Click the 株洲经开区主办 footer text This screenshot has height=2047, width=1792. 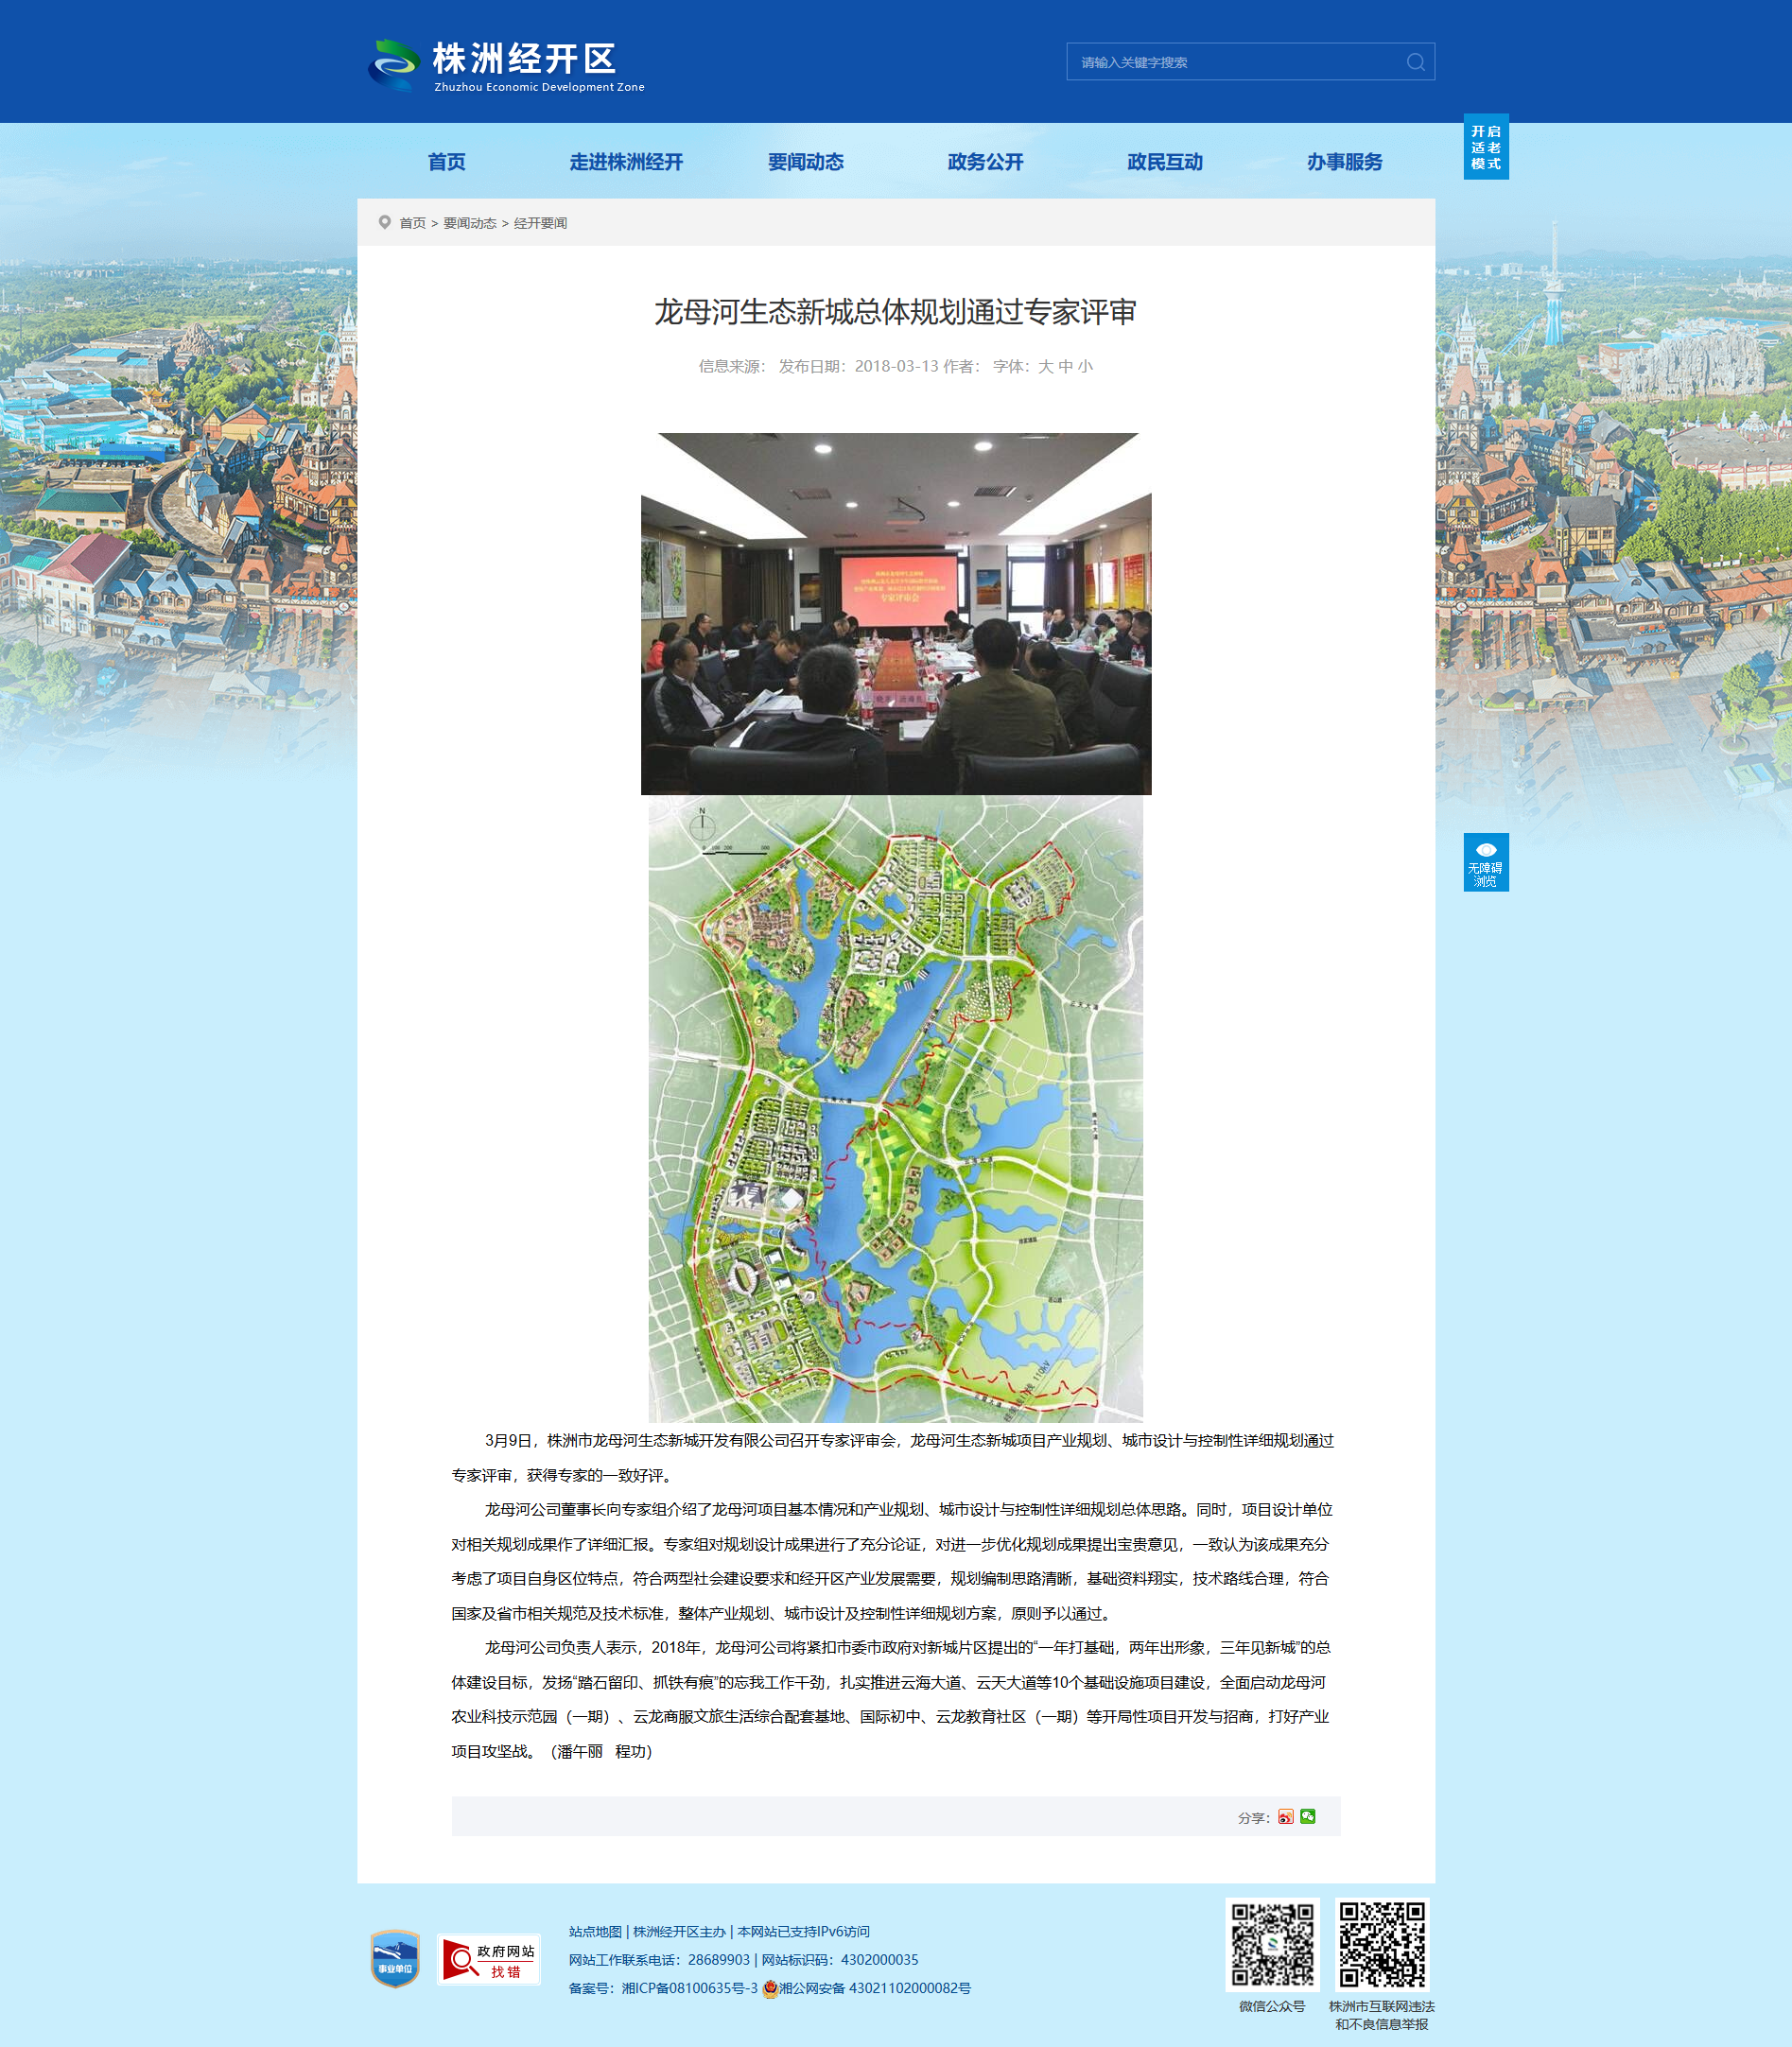click(679, 1931)
